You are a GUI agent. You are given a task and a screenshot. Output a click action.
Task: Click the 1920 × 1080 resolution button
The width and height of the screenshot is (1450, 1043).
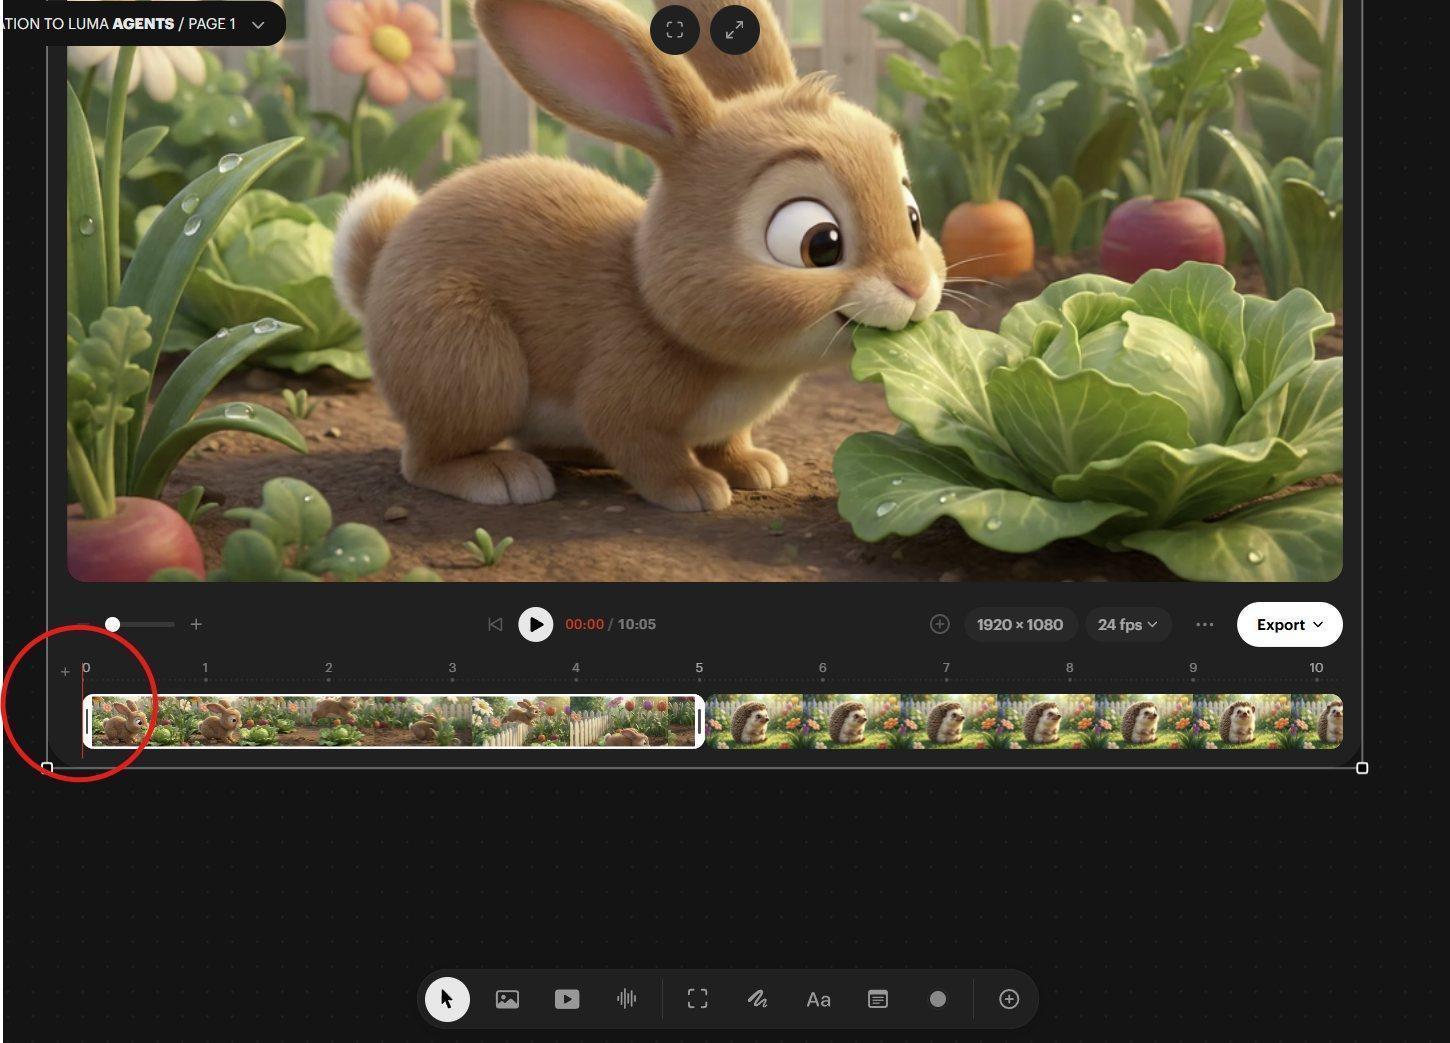[x=1020, y=624]
